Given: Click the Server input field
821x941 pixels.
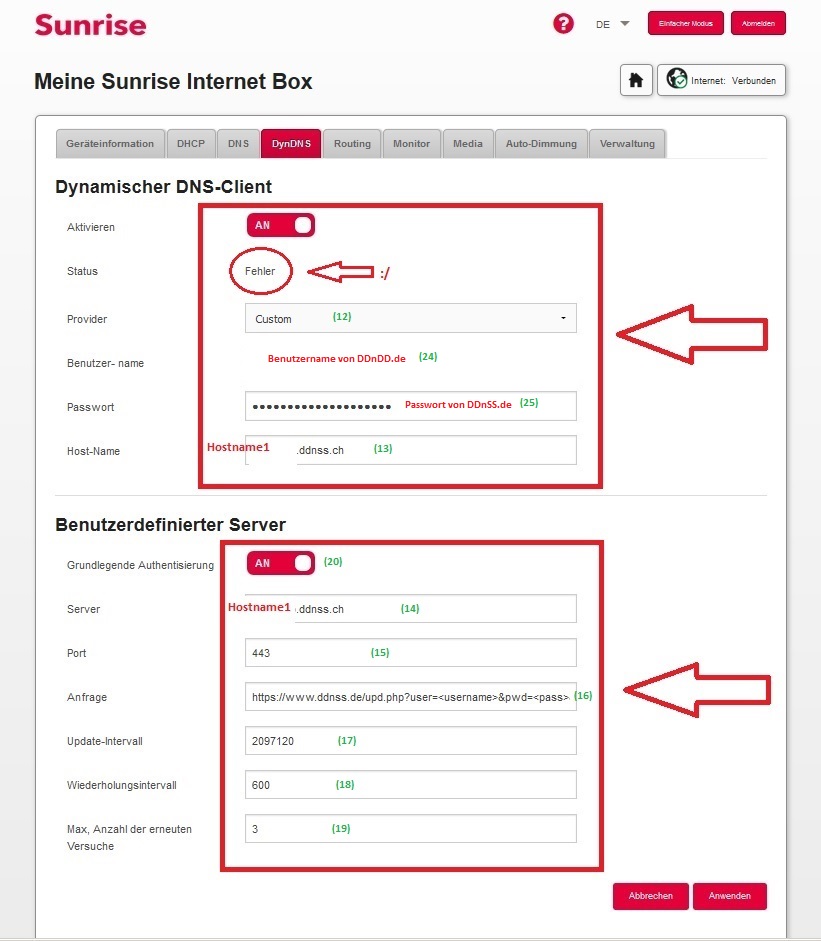Looking at the screenshot, I should coord(410,609).
